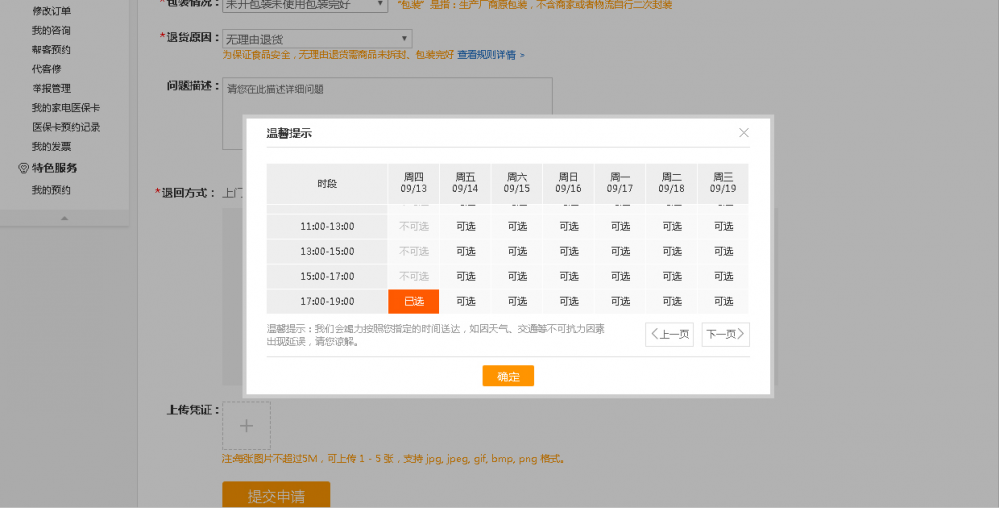This screenshot has height=508, width=999.
Task: Open 举报管理 in sidebar
Action: tap(52, 89)
